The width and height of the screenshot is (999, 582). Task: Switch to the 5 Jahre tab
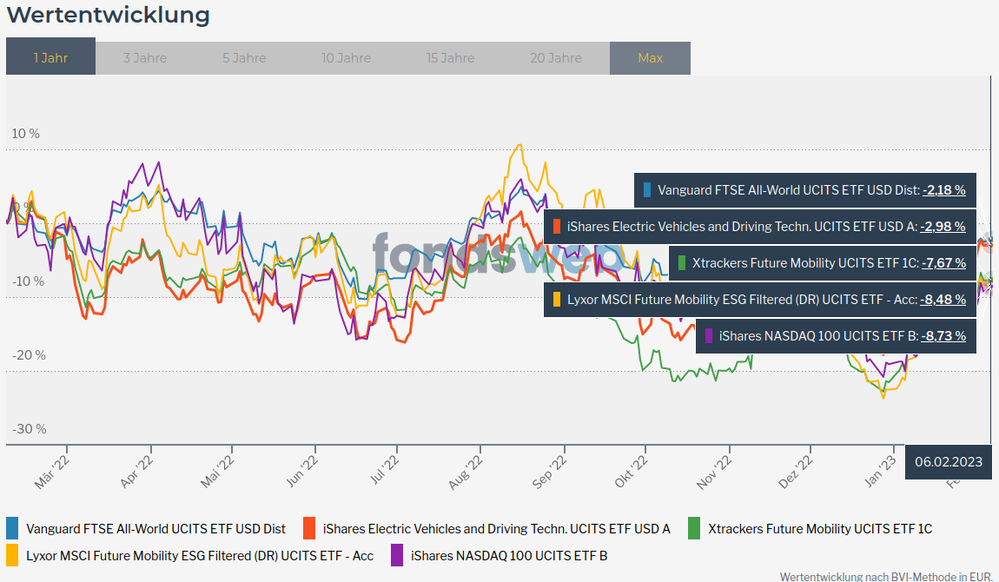245,58
